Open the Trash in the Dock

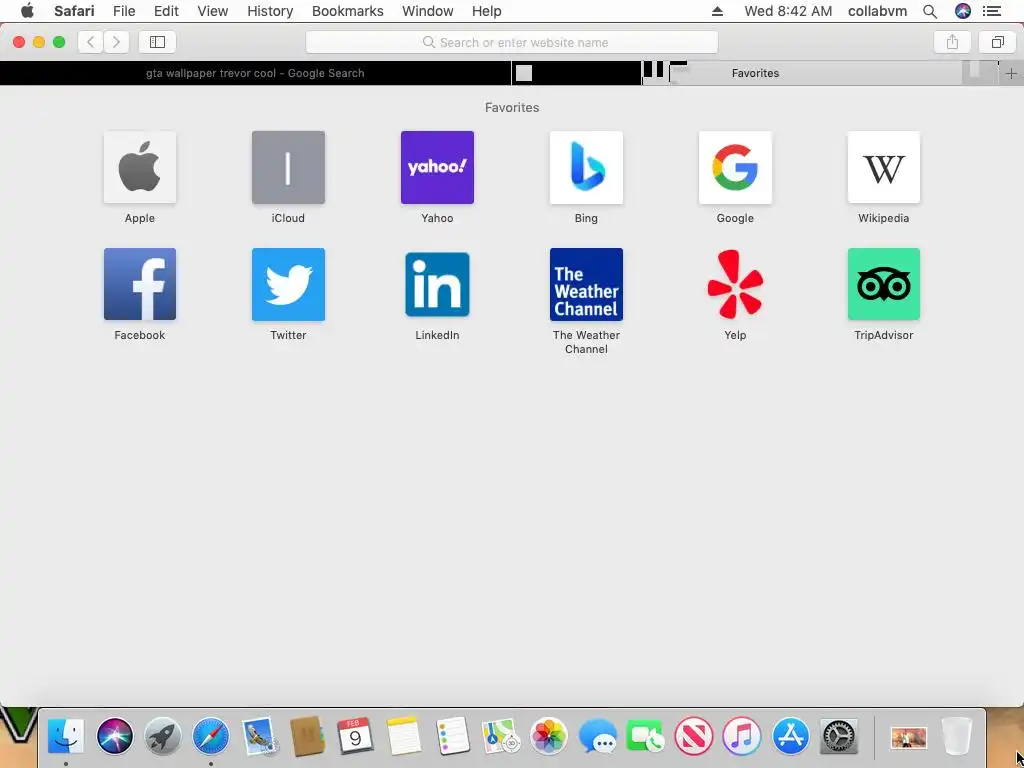957,737
